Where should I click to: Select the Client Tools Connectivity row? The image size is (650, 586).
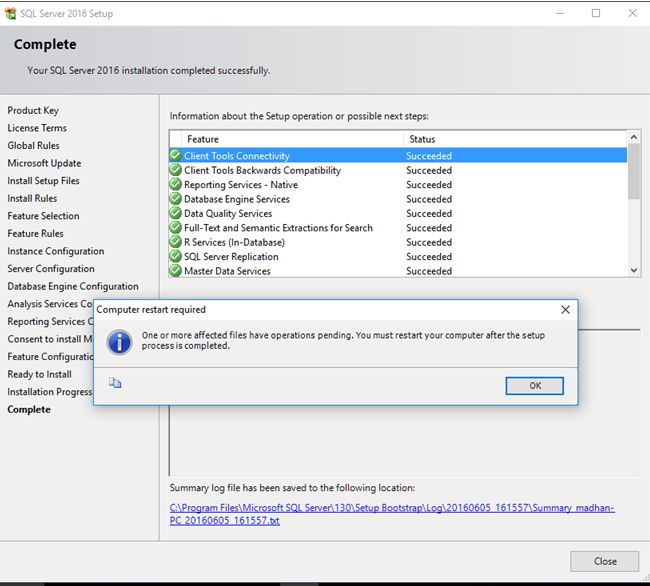tap(398, 156)
